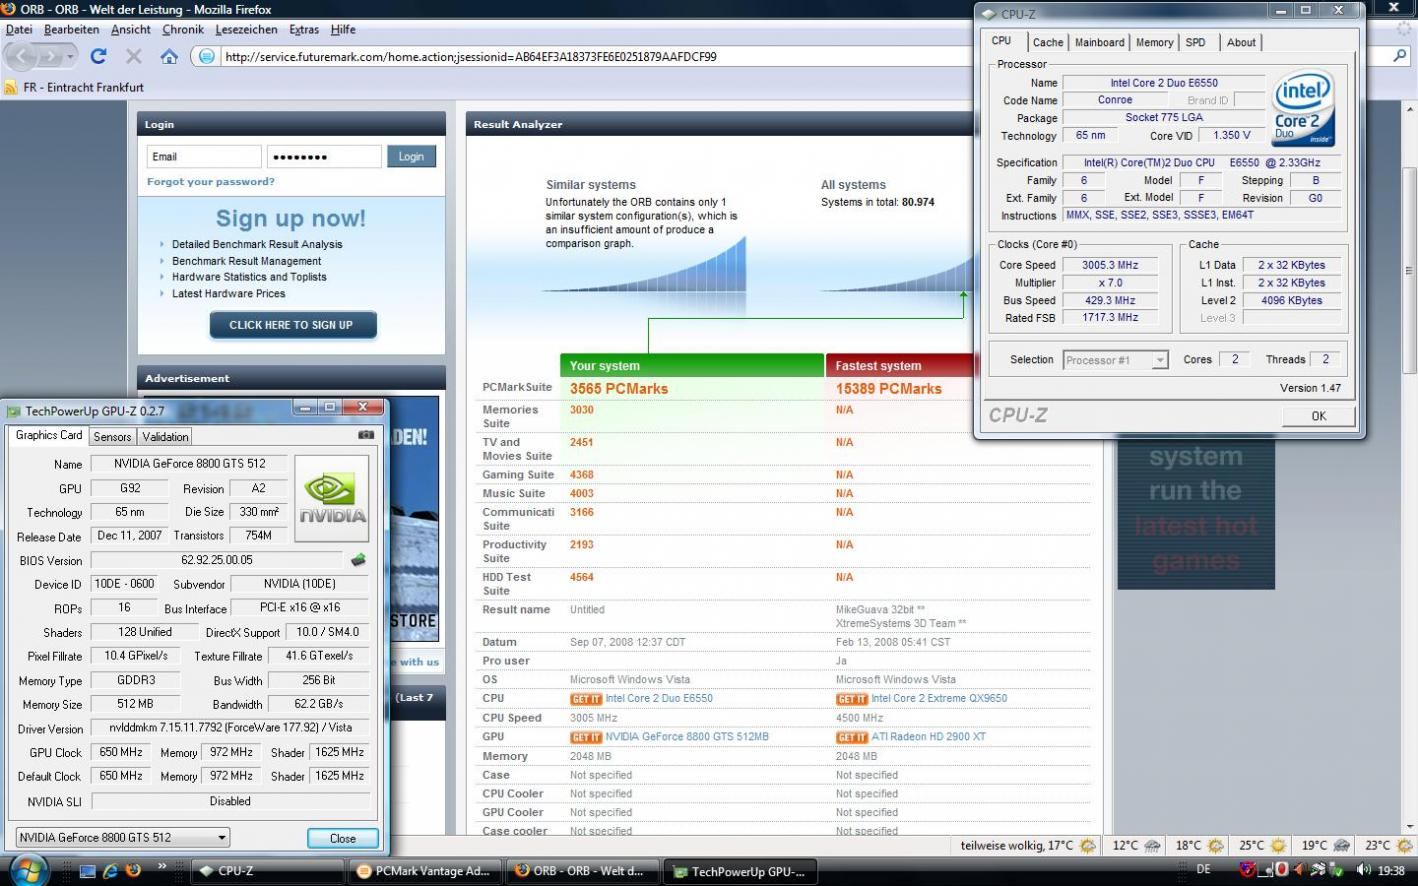Open the back/forward history dropdown arrow

point(70,57)
